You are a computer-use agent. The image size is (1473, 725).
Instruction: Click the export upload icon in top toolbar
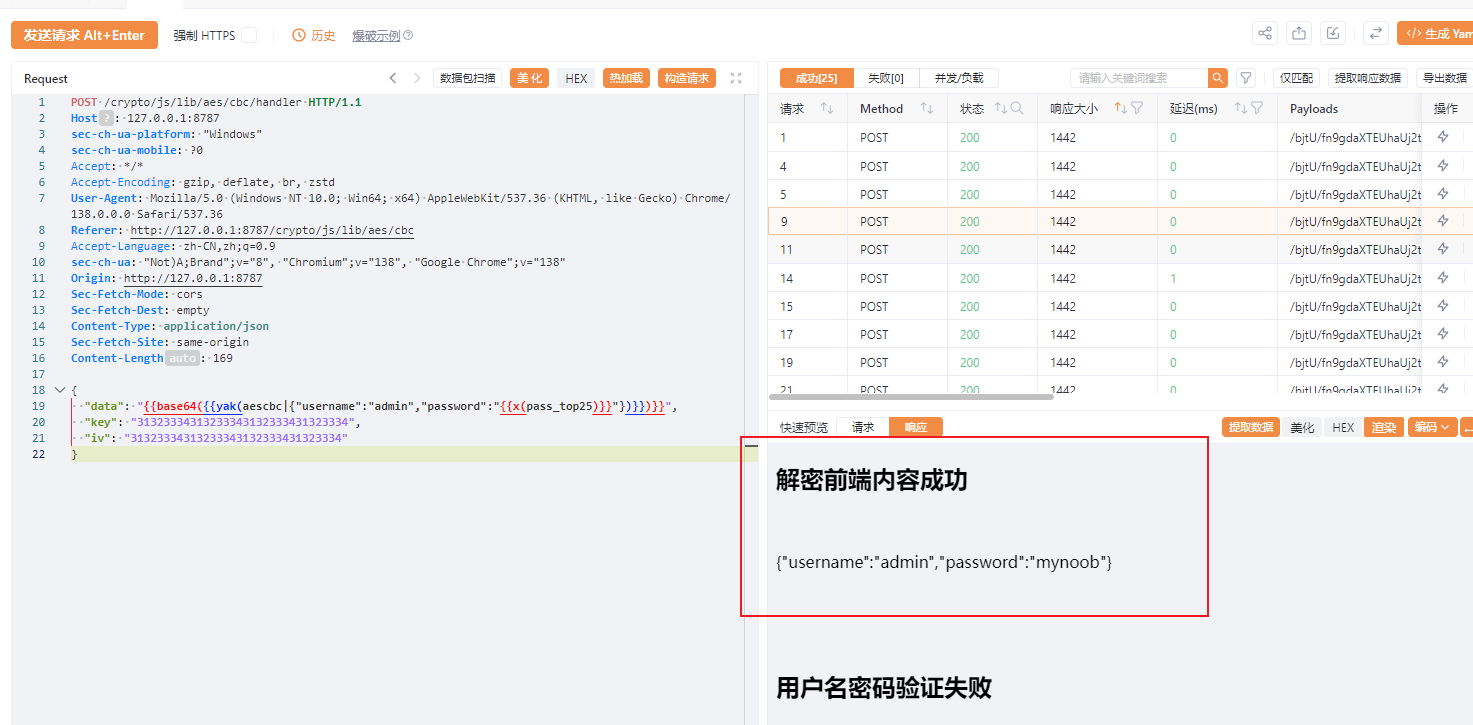tap(1299, 33)
